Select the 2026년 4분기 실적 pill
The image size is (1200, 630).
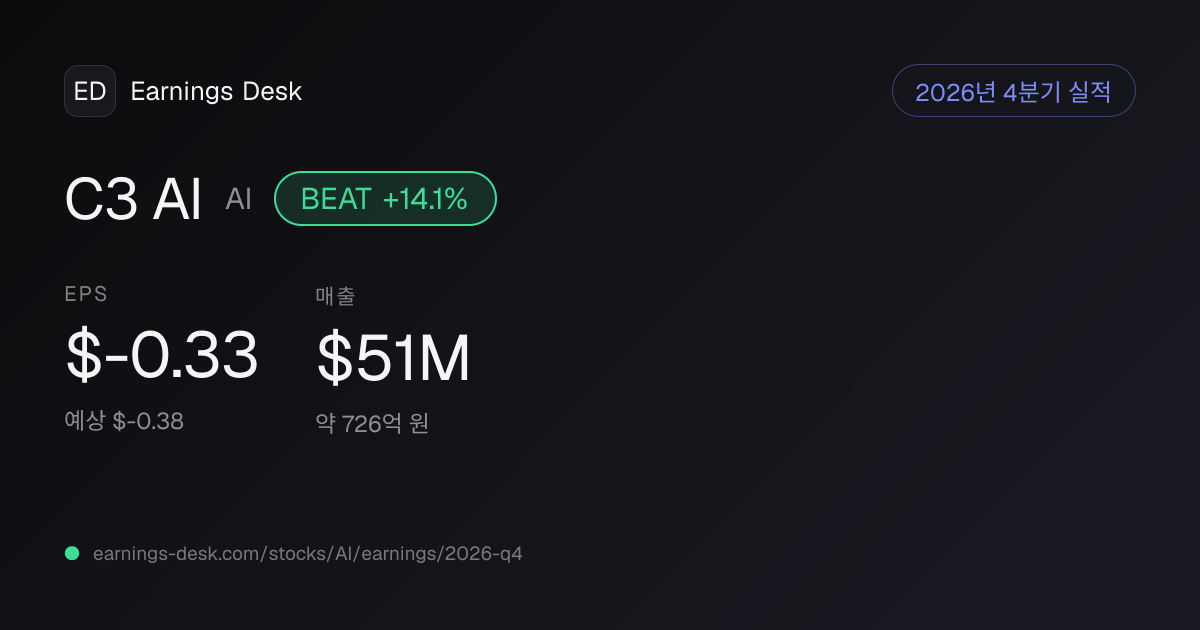1013,91
